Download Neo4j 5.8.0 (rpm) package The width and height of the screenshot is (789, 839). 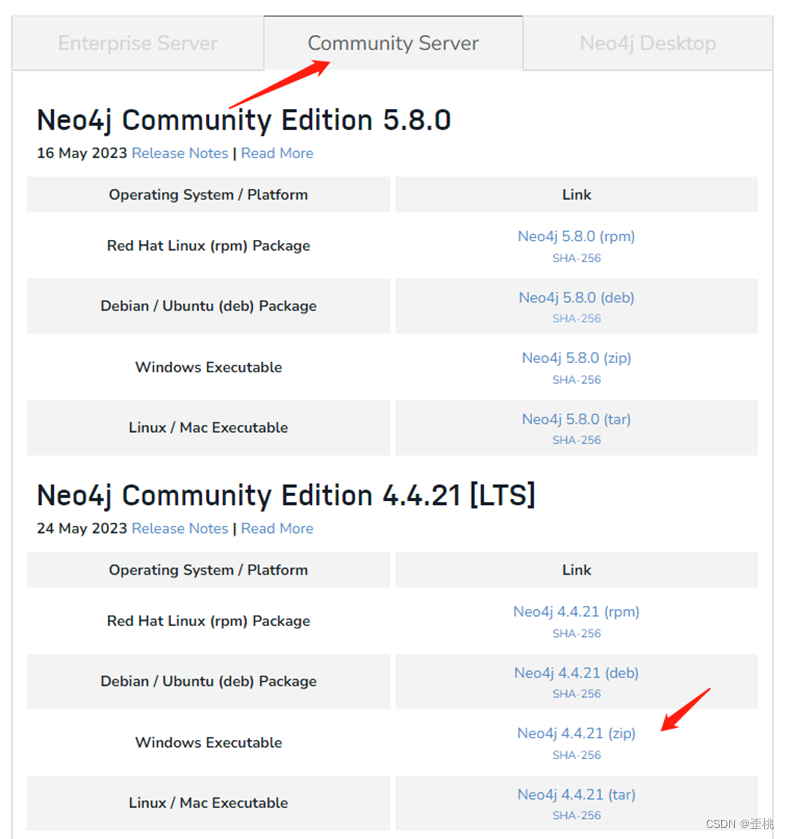pyautogui.click(x=576, y=237)
